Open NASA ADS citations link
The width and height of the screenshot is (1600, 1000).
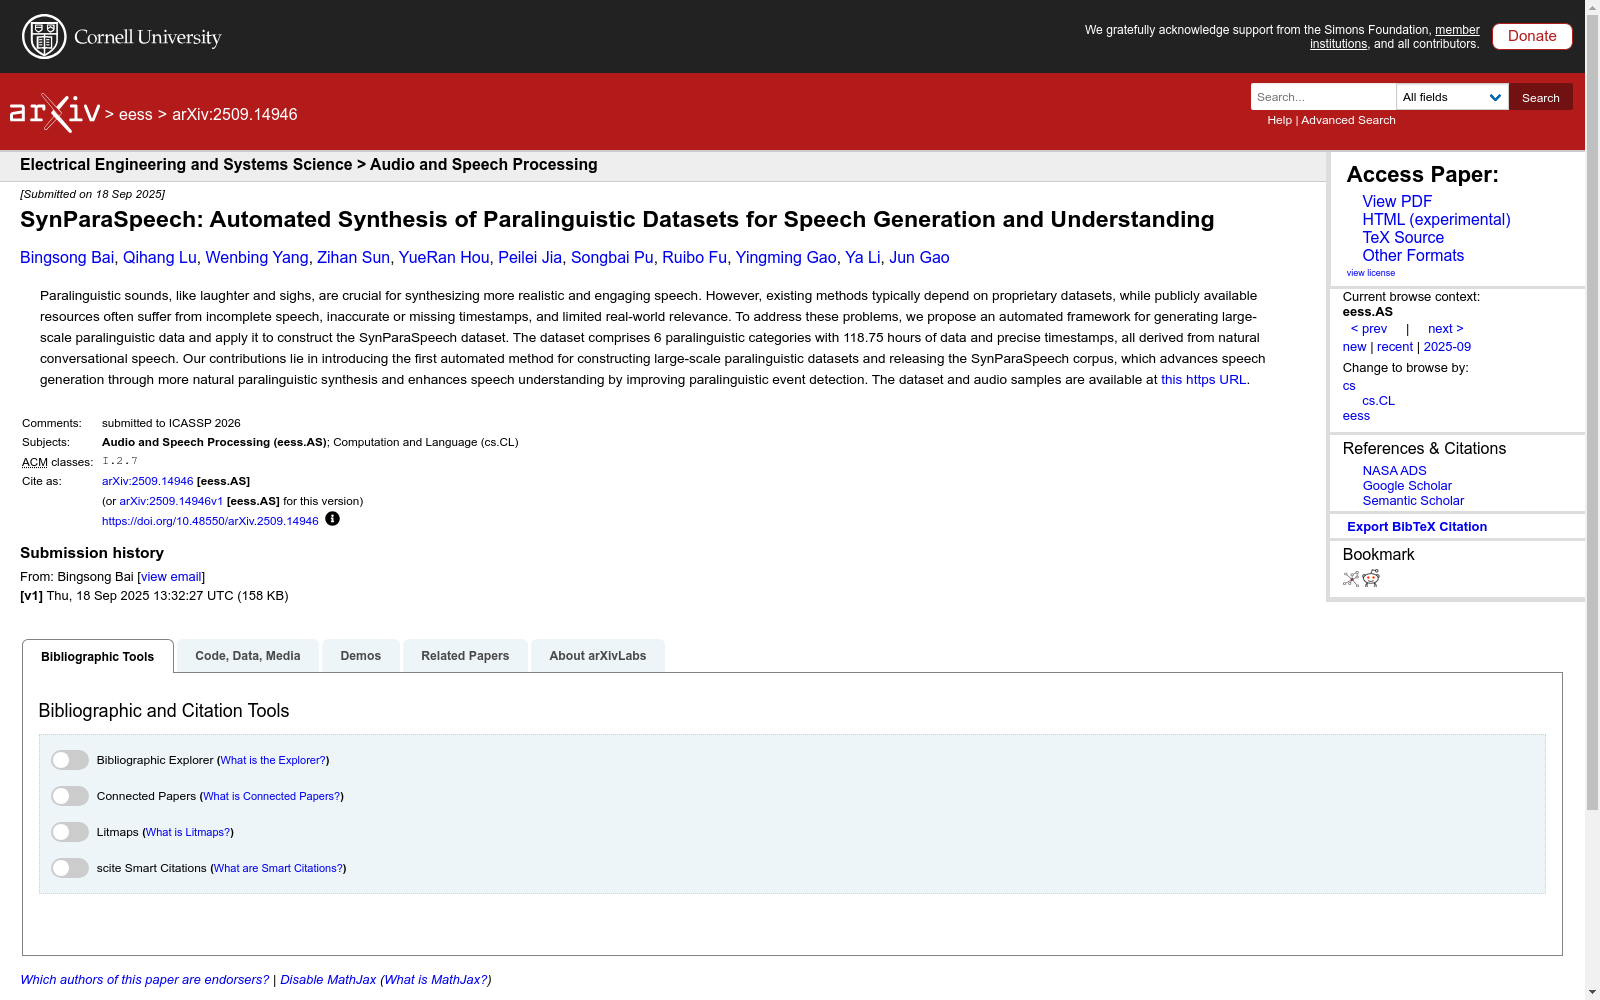click(x=1394, y=471)
